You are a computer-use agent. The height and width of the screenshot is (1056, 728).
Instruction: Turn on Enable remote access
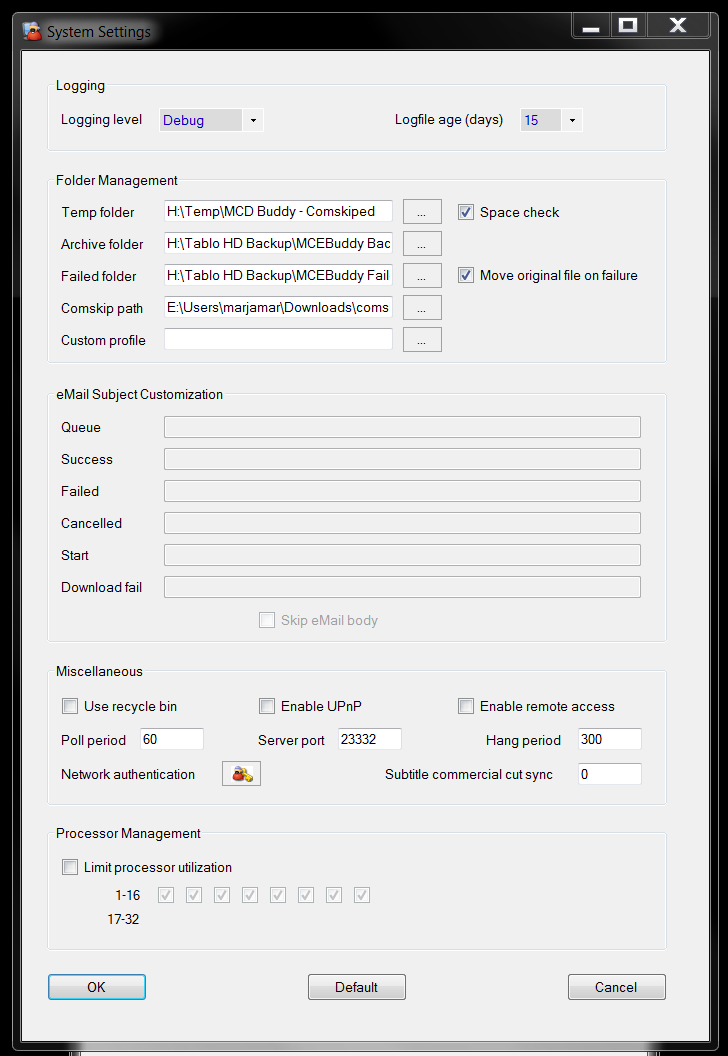point(465,706)
